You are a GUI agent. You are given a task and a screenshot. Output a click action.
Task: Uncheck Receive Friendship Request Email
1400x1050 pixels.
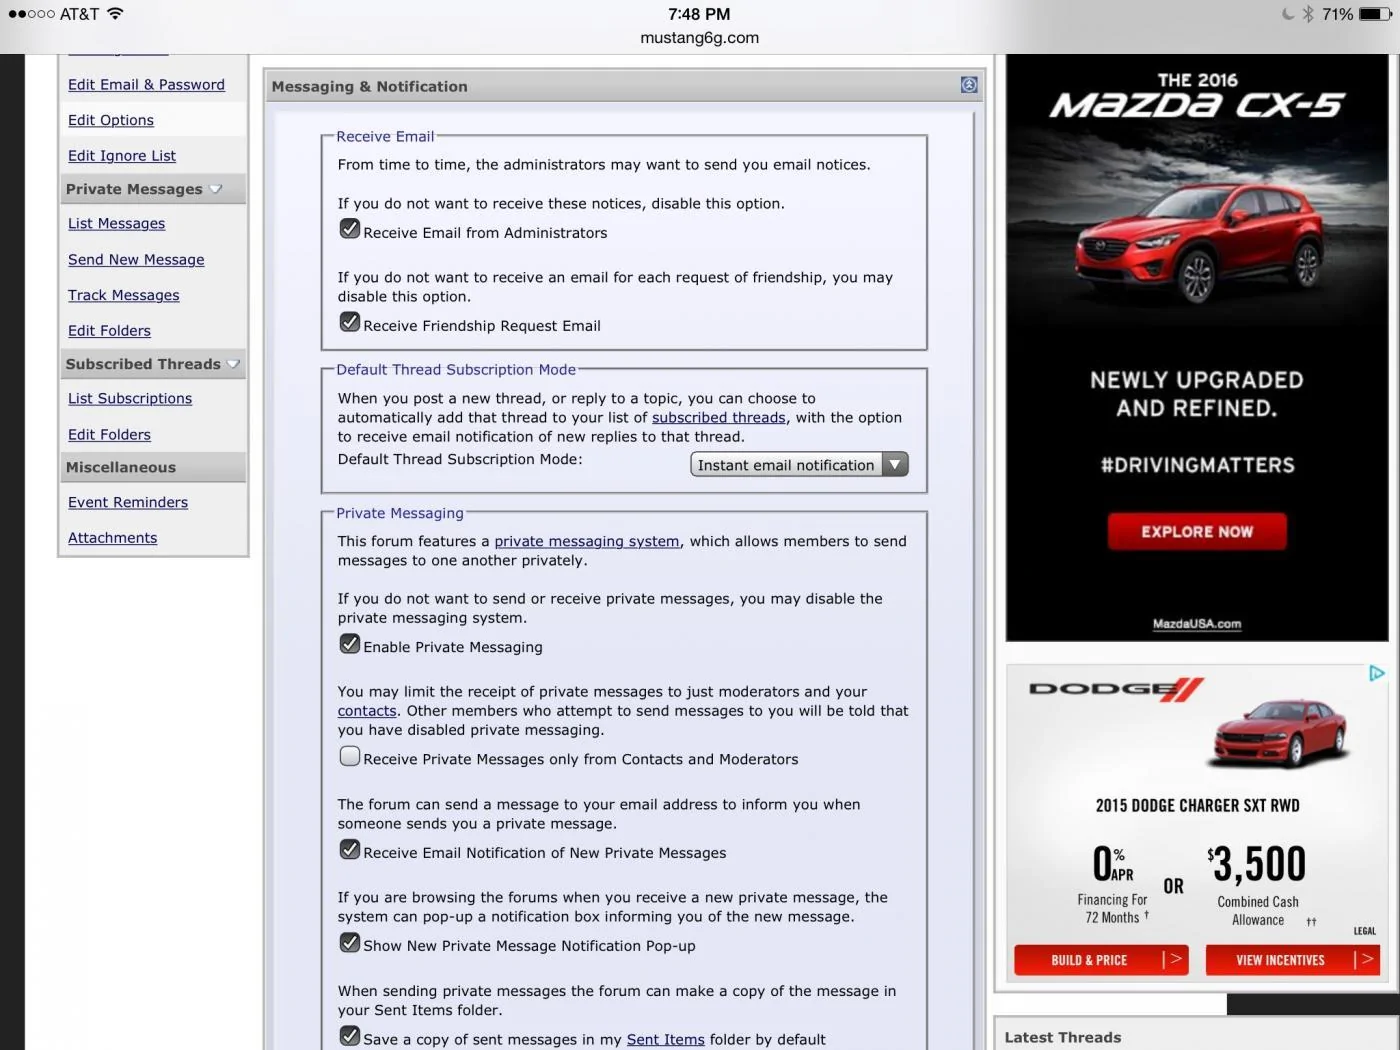tap(350, 322)
